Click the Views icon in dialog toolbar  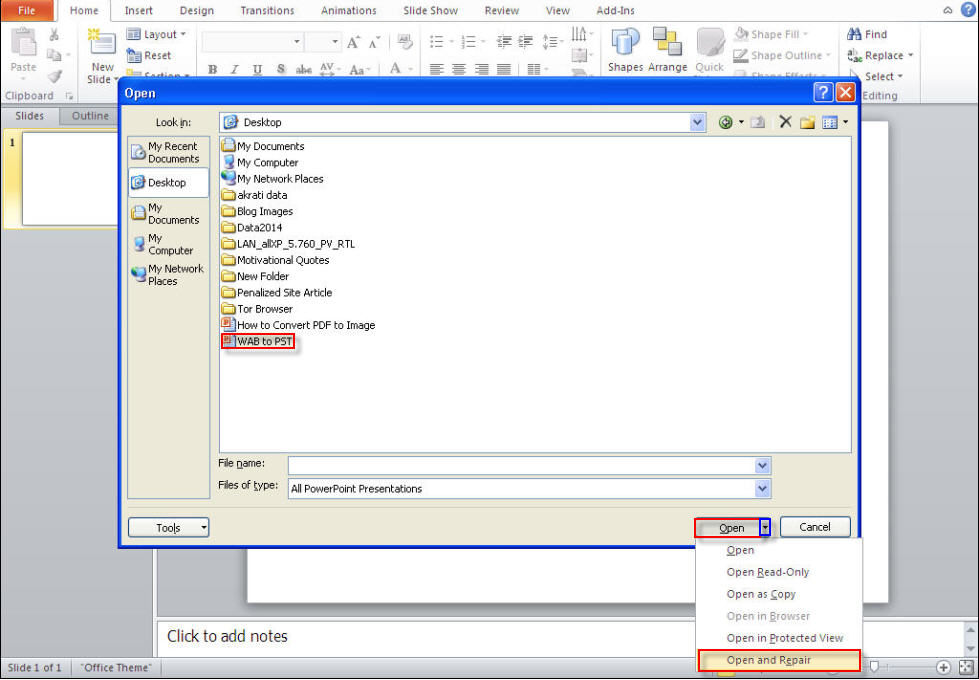[x=829, y=122]
